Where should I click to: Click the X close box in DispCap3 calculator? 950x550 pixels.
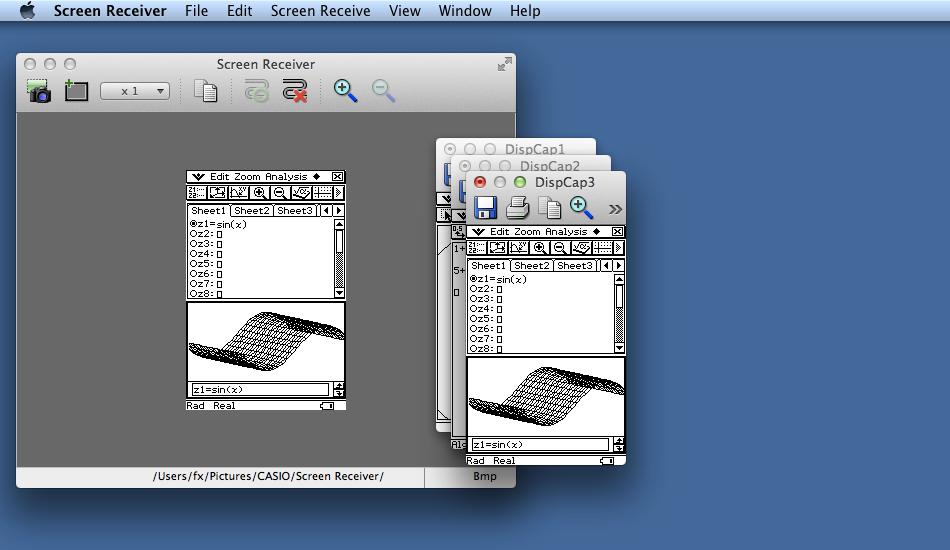point(617,232)
